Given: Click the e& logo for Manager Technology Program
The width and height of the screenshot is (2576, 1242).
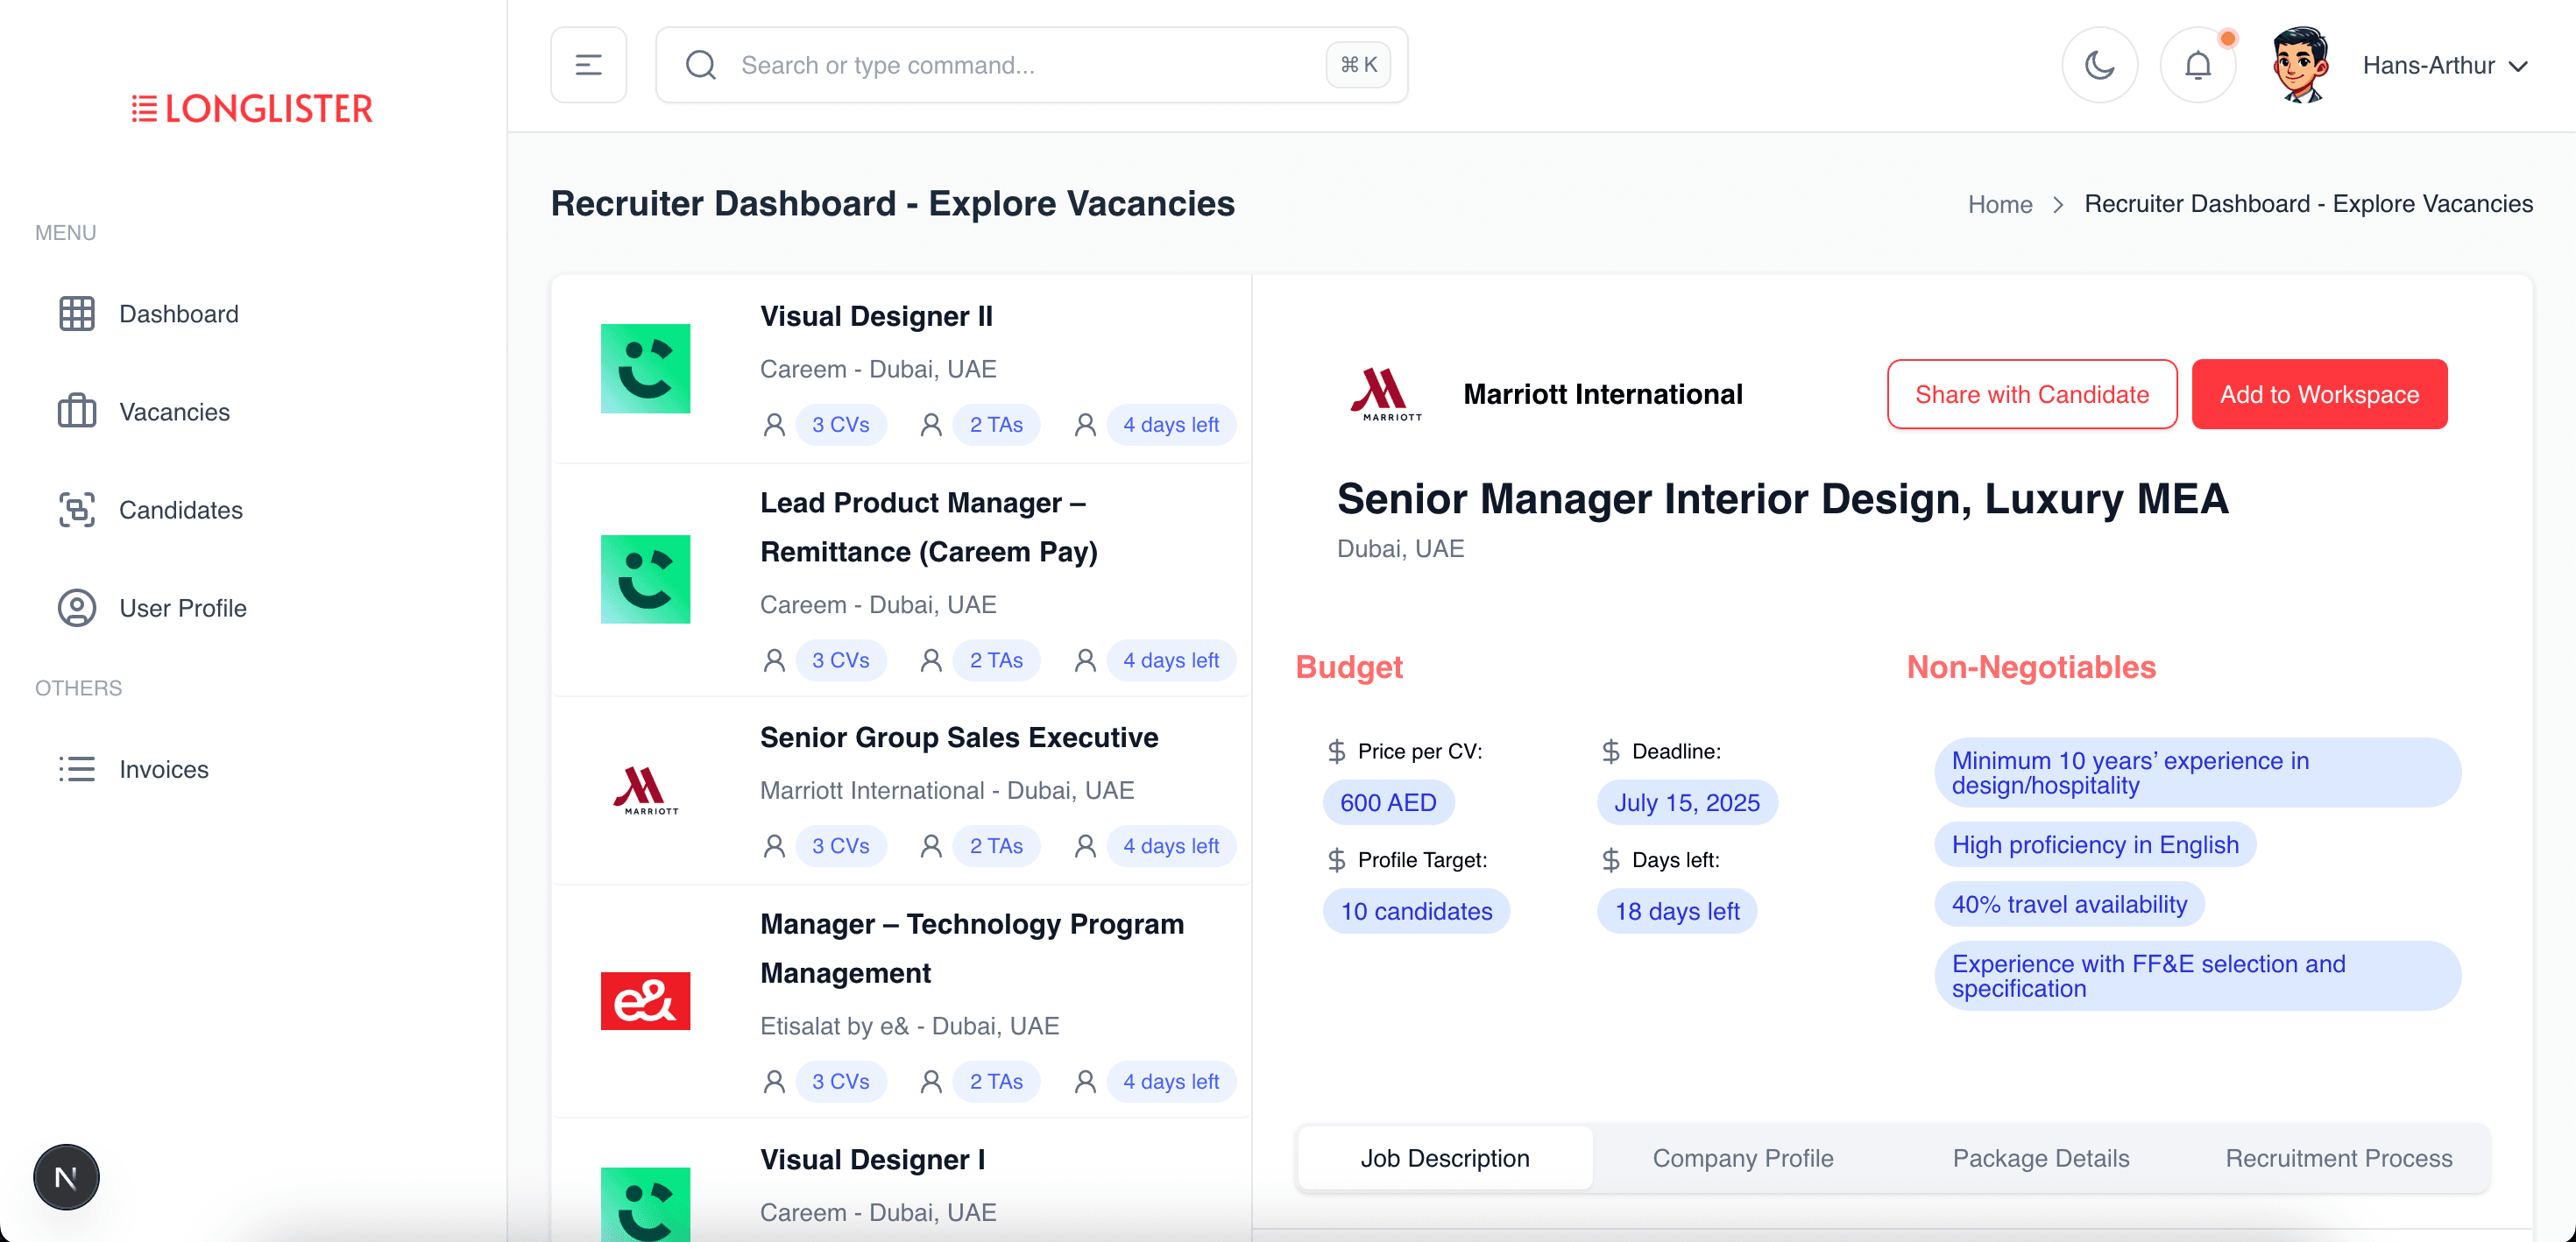Looking at the screenshot, I should tap(645, 1001).
